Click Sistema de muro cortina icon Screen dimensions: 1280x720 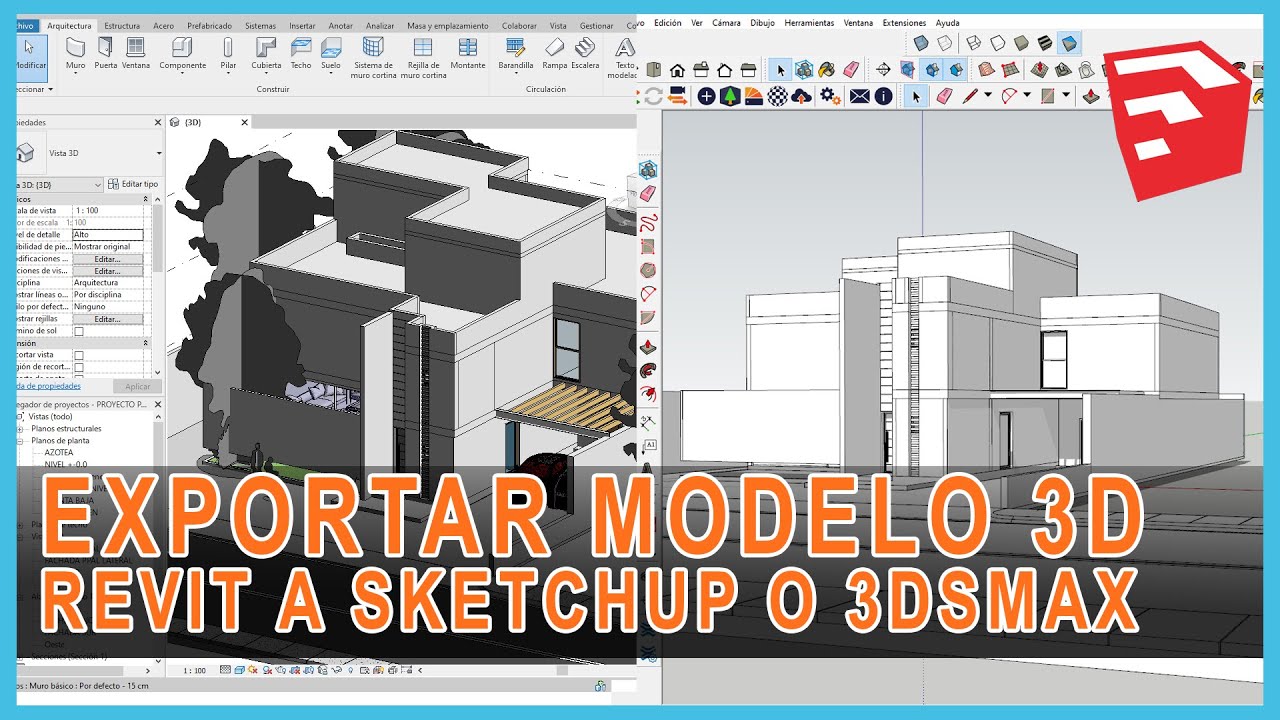(373, 47)
